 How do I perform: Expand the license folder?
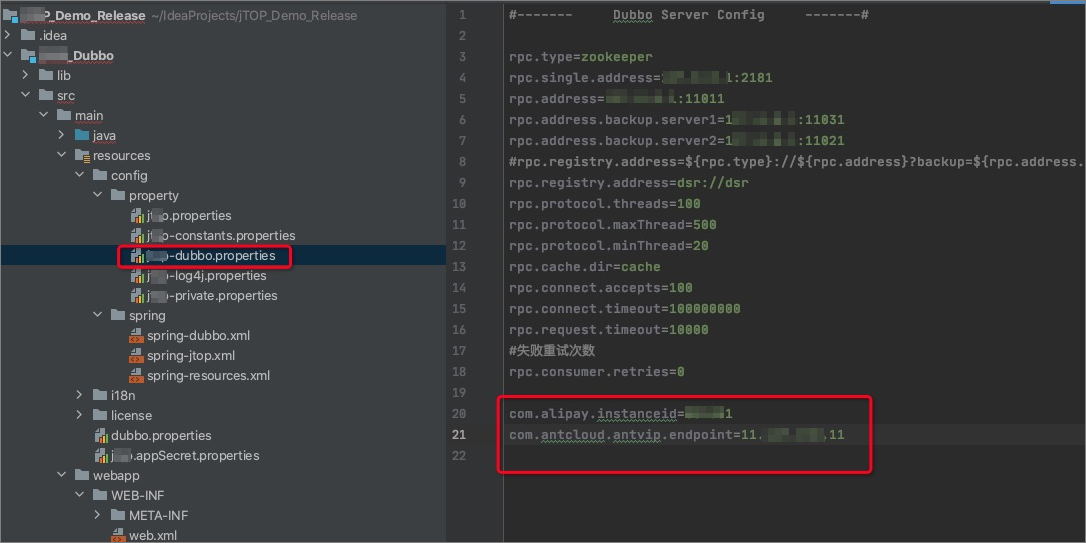pyautogui.click(x=80, y=416)
